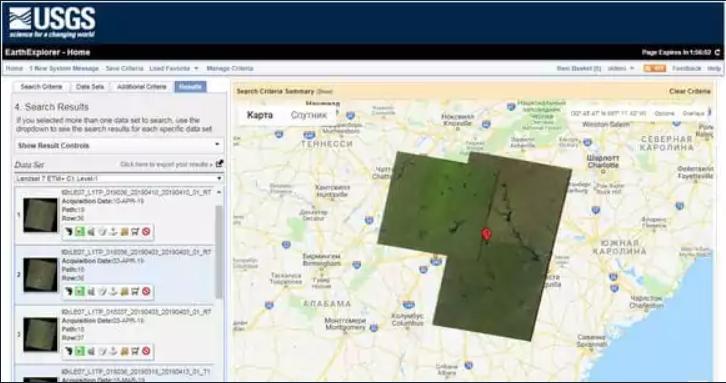Screen dimensions: 726x383
Task: Show footprint for result 3 scene
Action: 69,351
